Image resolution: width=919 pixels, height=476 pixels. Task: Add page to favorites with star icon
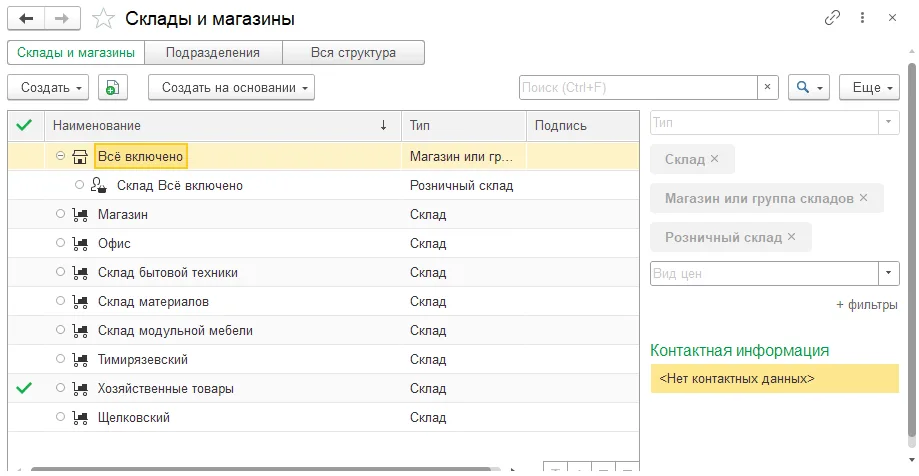(x=103, y=19)
